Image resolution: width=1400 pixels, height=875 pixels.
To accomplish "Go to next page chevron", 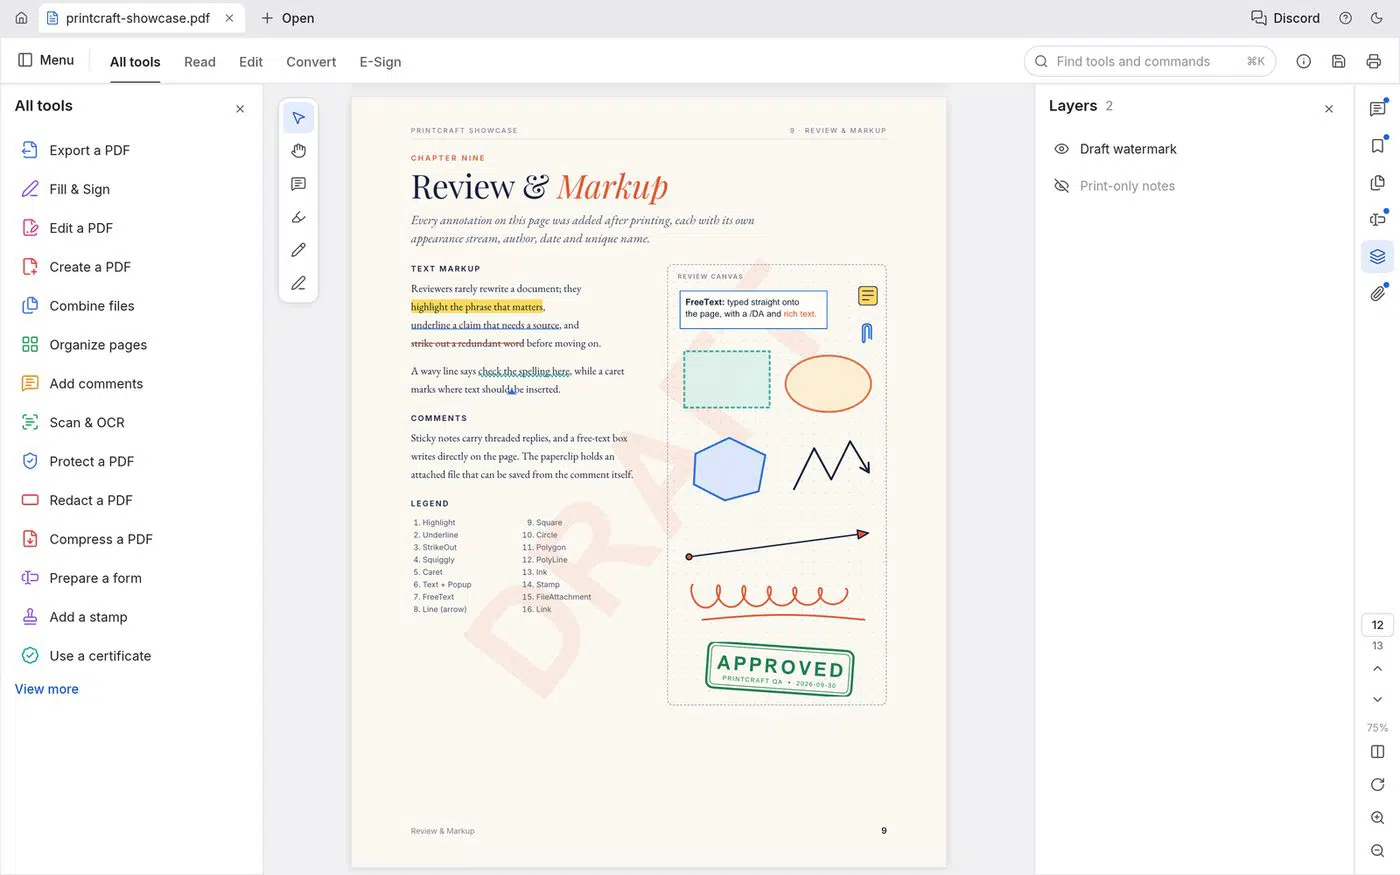I will coord(1377,700).
